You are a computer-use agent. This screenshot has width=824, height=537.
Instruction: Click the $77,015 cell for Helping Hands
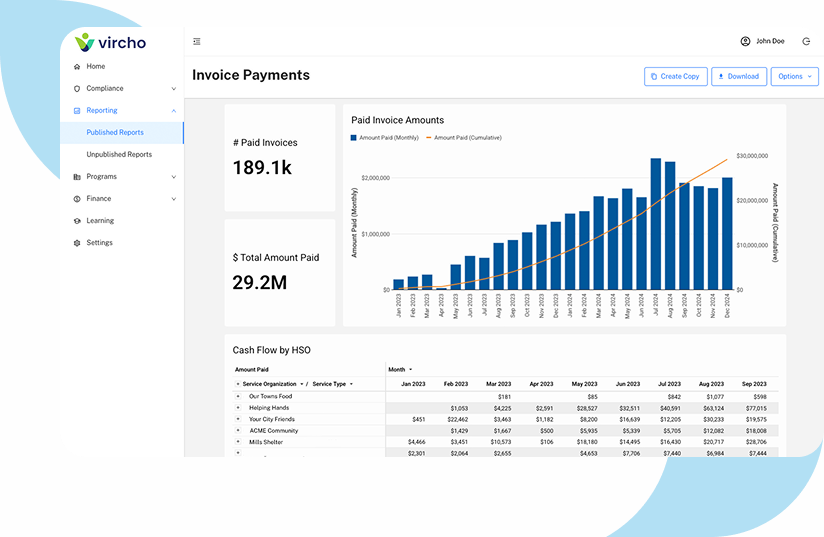[x=756, y=408]
